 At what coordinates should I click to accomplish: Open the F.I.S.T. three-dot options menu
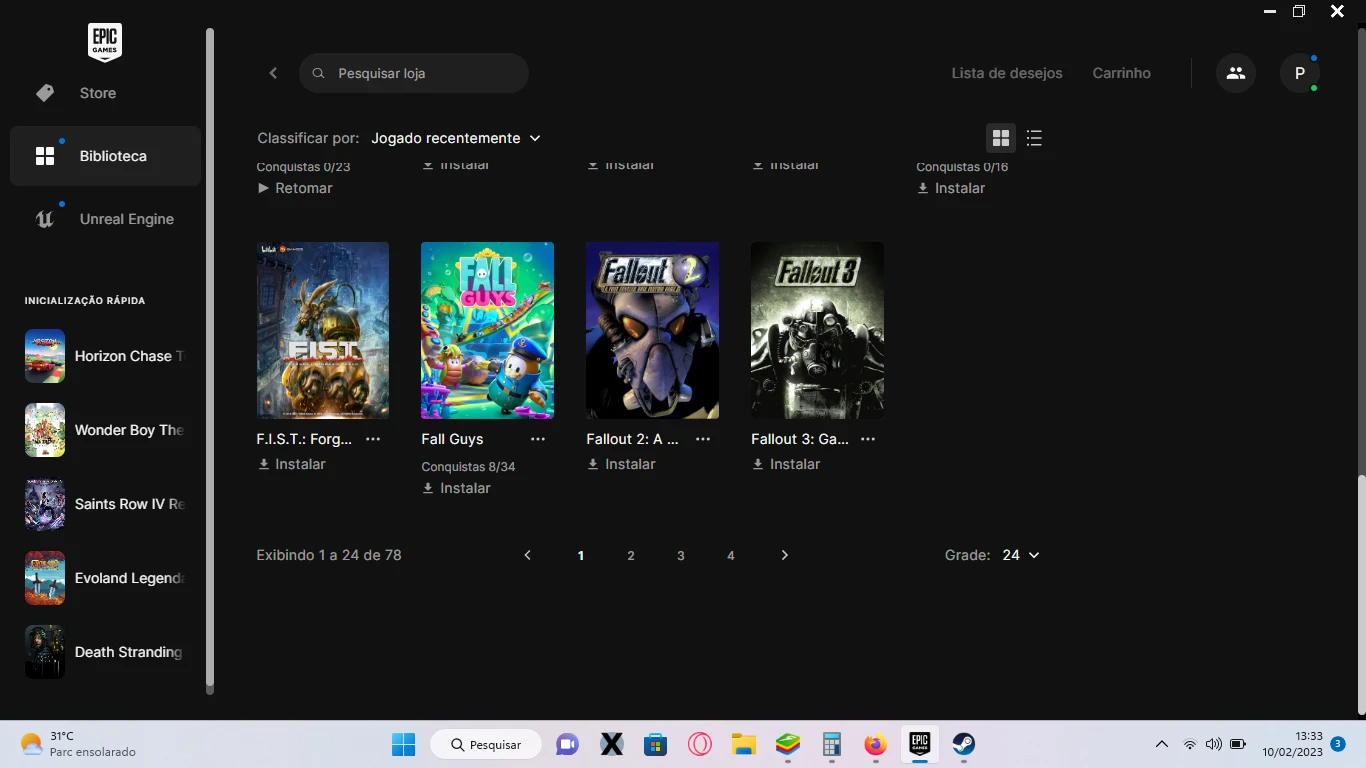tap(373, 439)
